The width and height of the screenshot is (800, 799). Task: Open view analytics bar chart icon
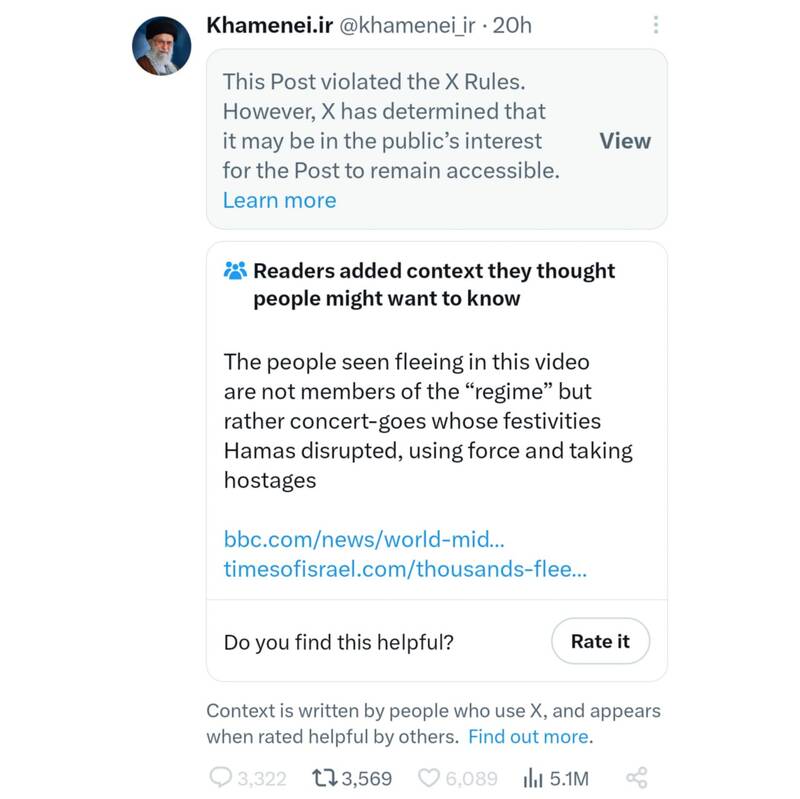532,777
